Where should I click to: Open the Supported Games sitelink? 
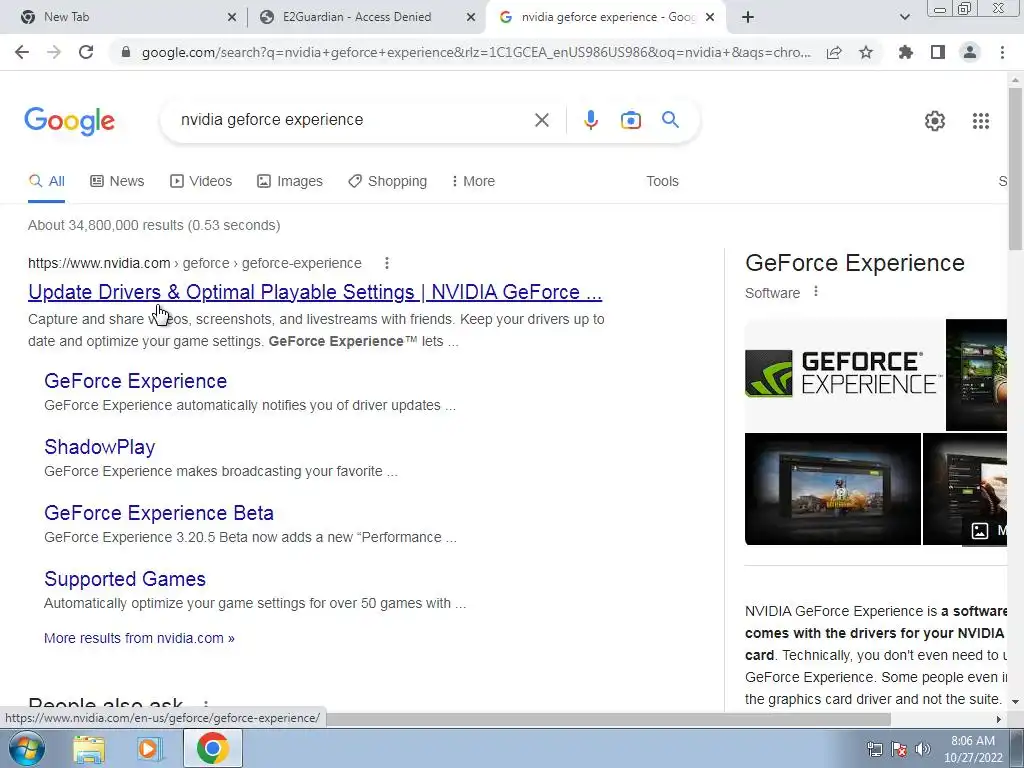(125, 579)
